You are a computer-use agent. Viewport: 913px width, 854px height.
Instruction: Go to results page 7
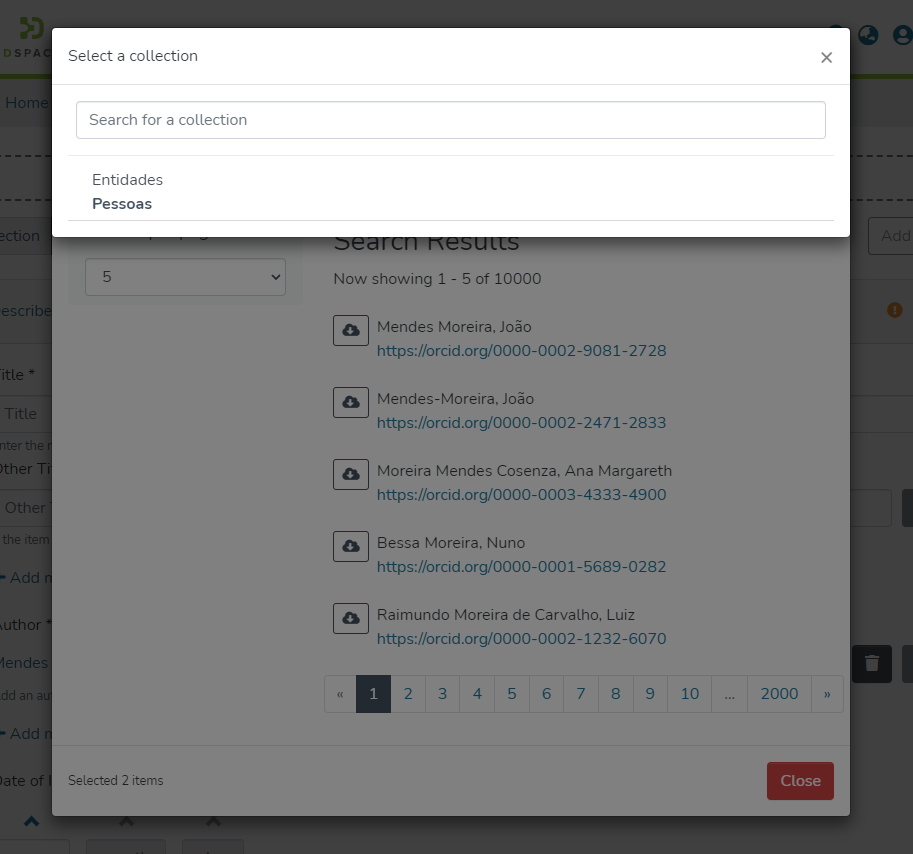coord(581,694)
